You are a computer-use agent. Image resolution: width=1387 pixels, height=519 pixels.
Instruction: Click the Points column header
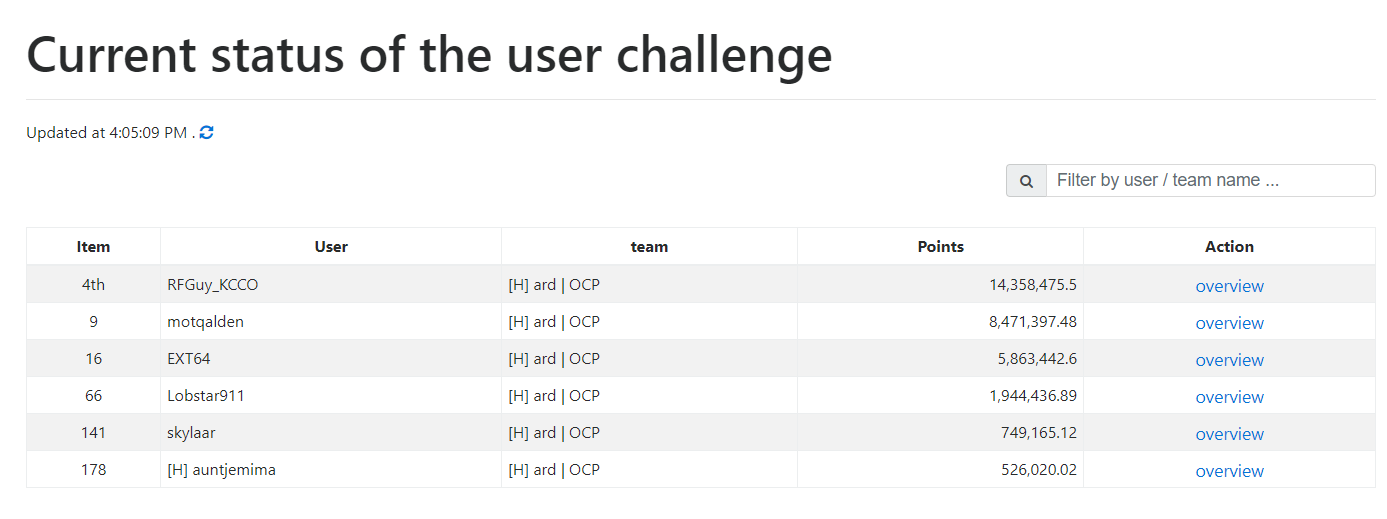pos(940,246)
